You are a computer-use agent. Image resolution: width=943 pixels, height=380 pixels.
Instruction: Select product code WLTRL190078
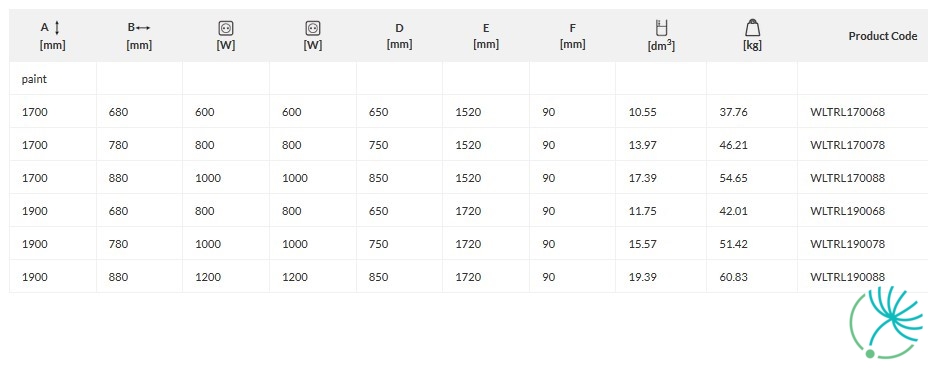coord(847,244)
